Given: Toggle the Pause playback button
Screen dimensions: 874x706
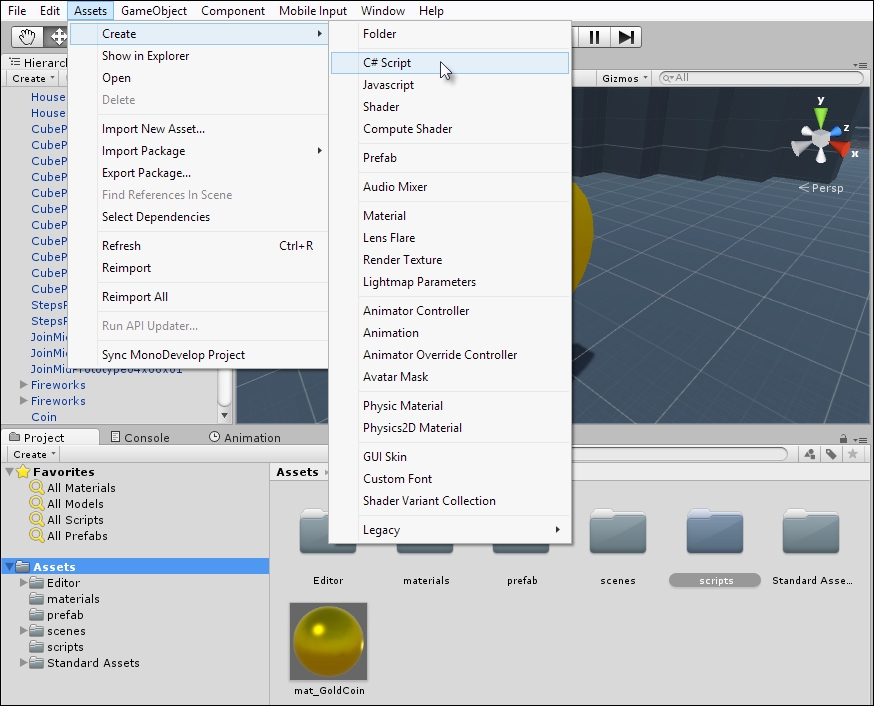Looking at the screenshot, I should 594,37.
